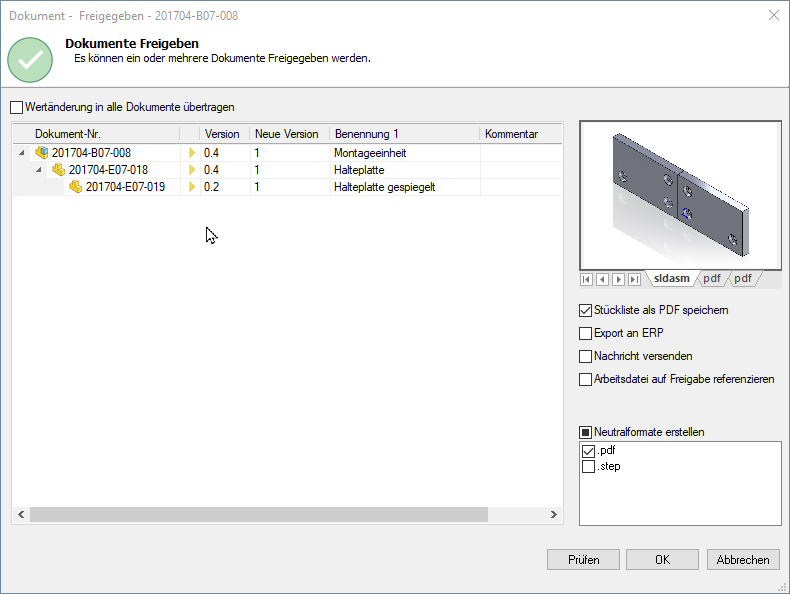Screen dimensions: 790x594
Task: Click right arrow of horizontal scrollbar
Action: pyautogui.click(x=555, y=514)
